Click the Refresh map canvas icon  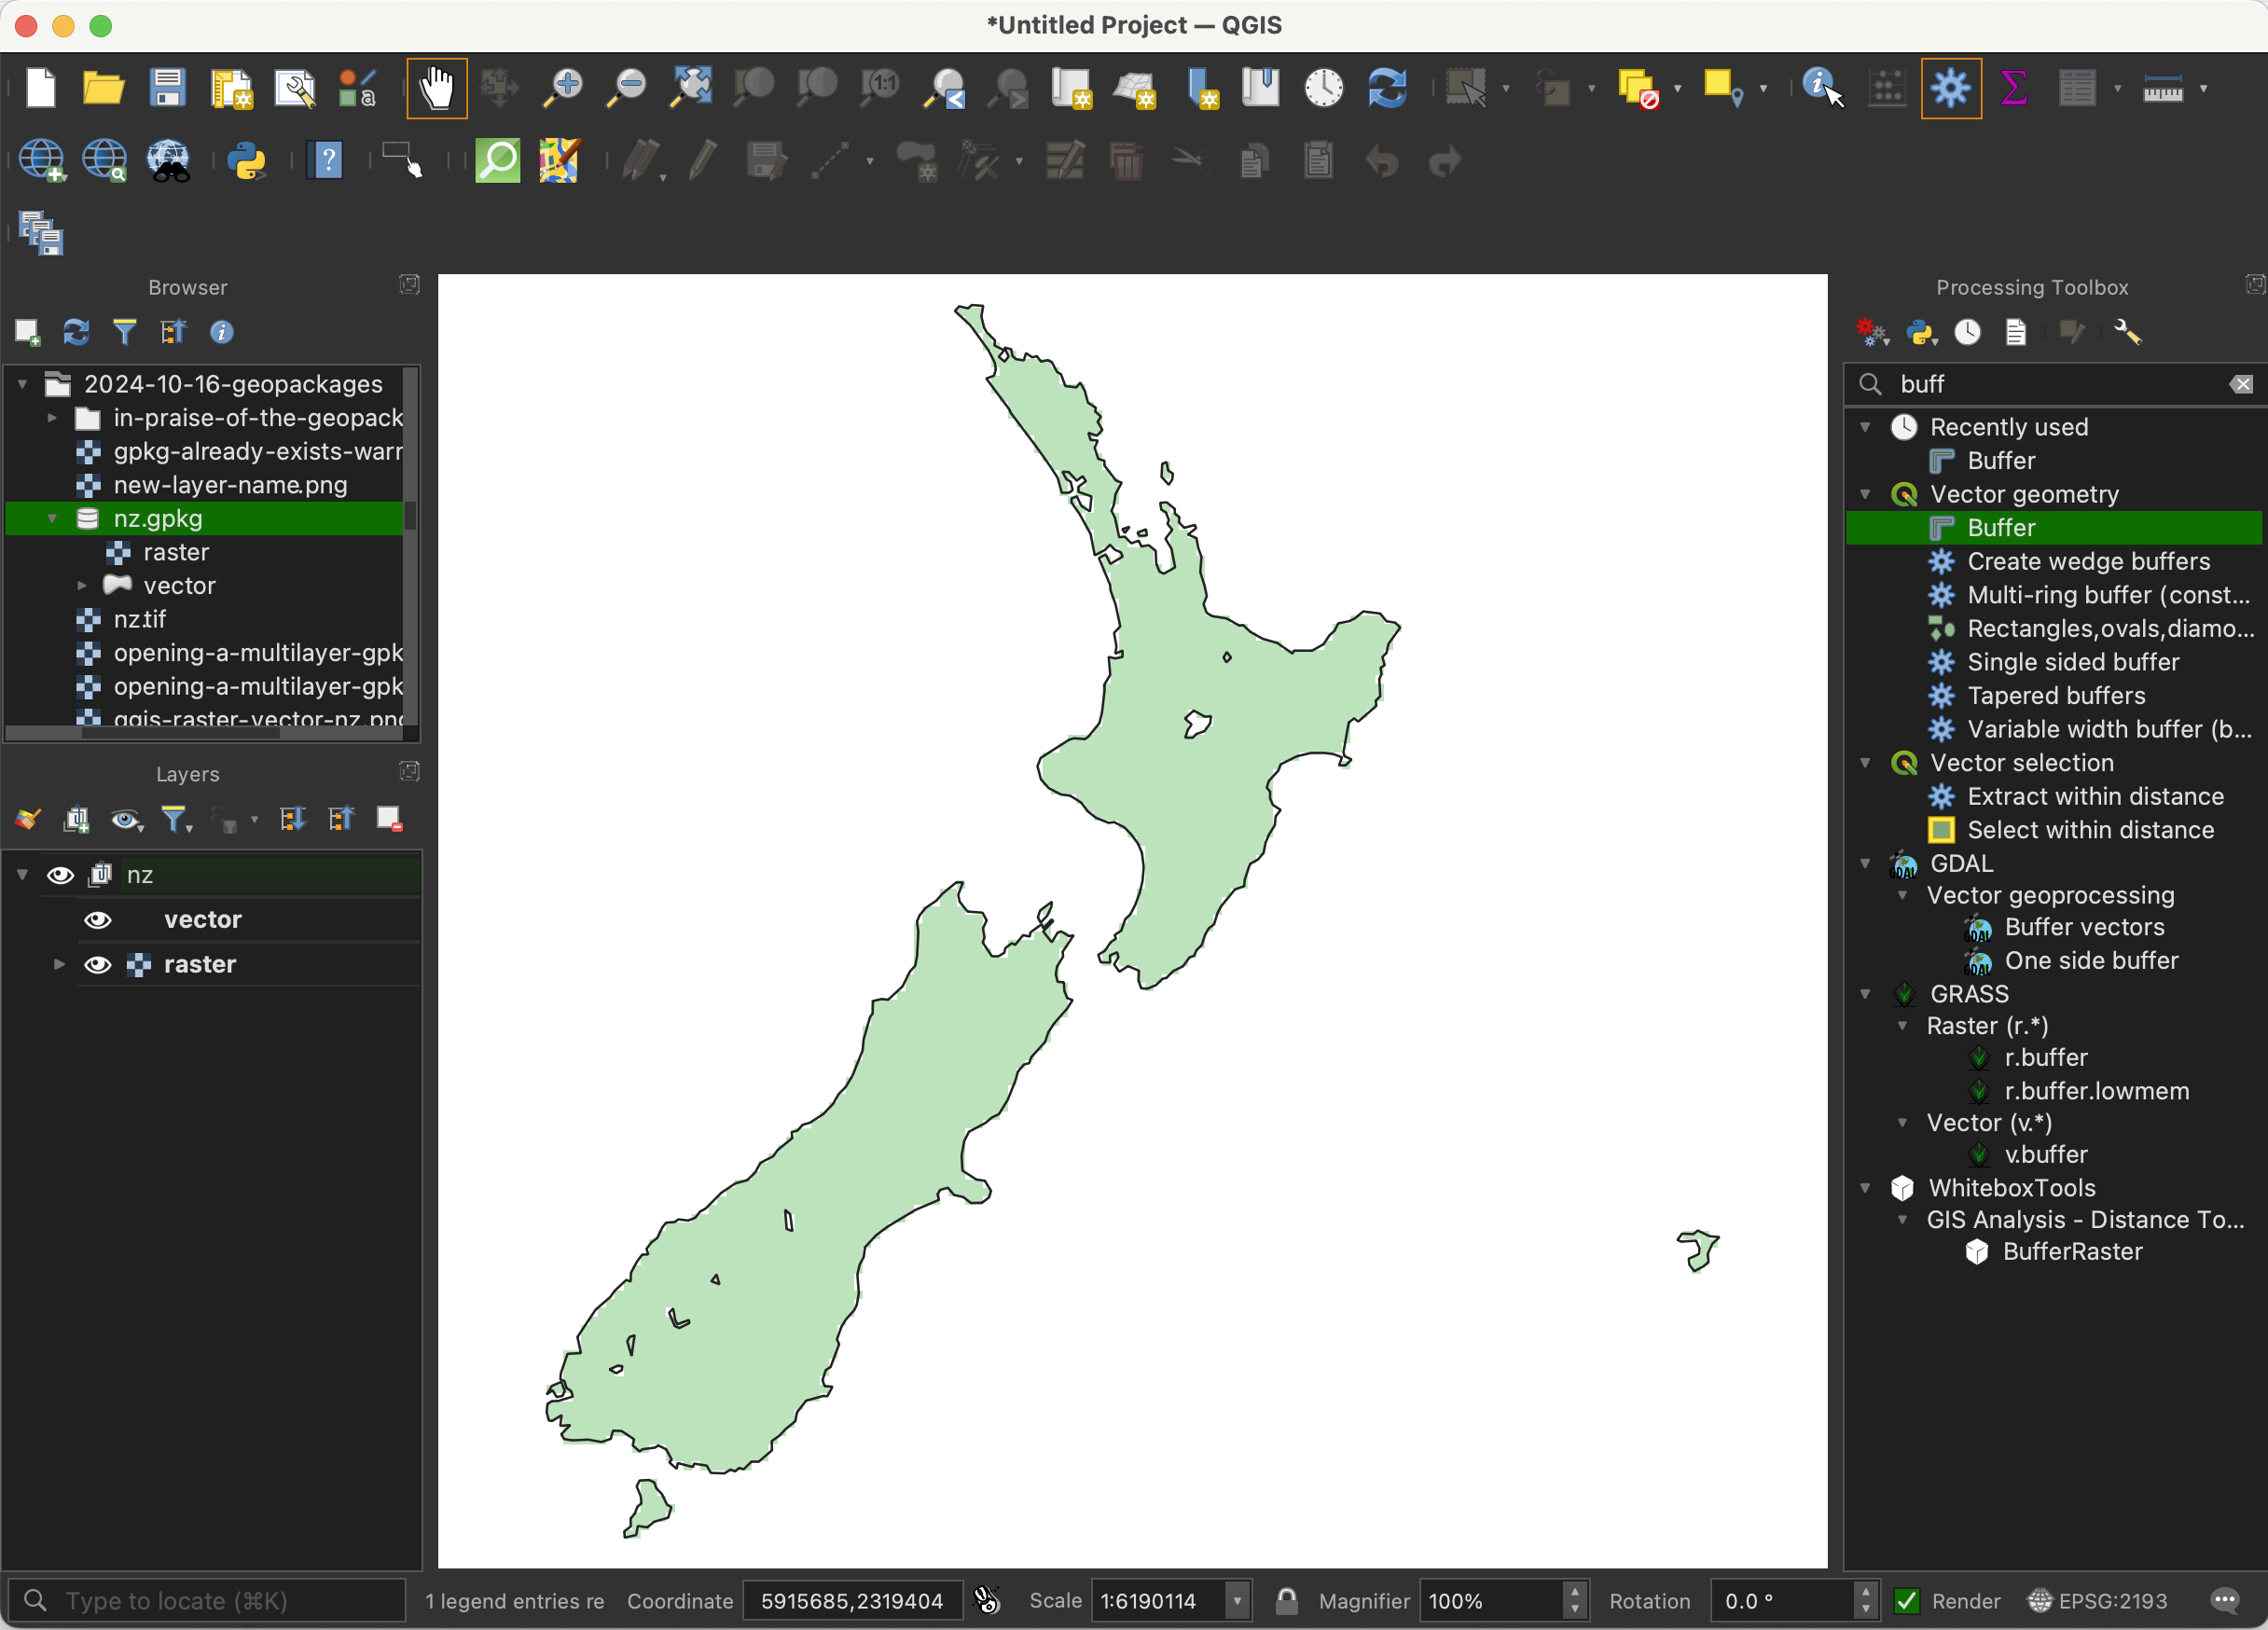(1387, 88)
